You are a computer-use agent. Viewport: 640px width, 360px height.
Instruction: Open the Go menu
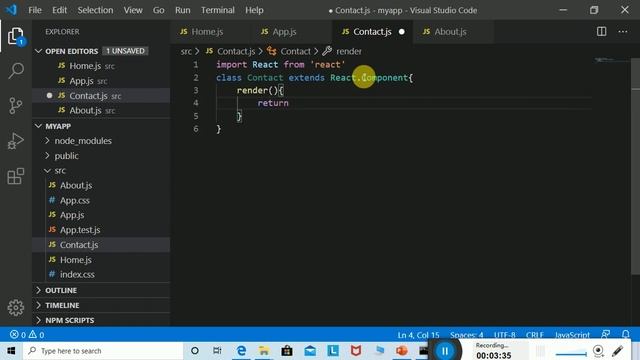158,10
